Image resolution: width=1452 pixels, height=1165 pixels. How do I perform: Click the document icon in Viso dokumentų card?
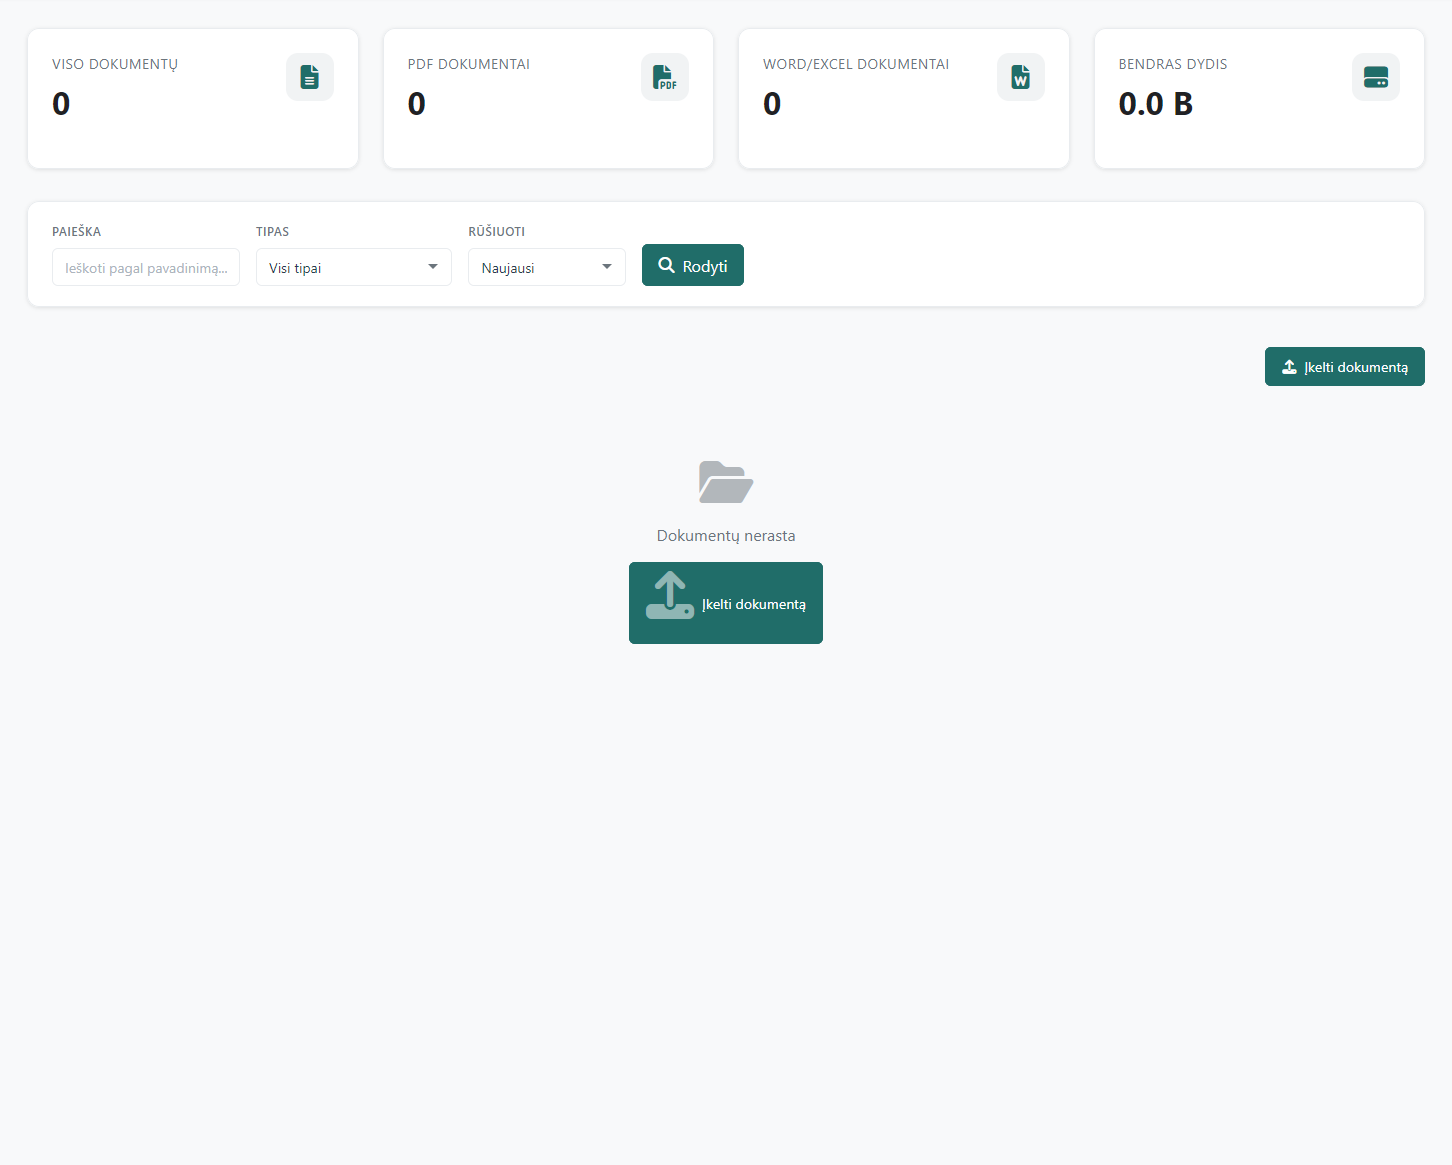tap(310, 77)
